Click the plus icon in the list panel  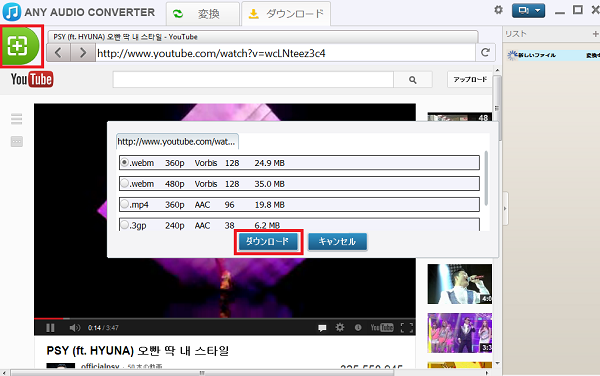pos(595,34)
